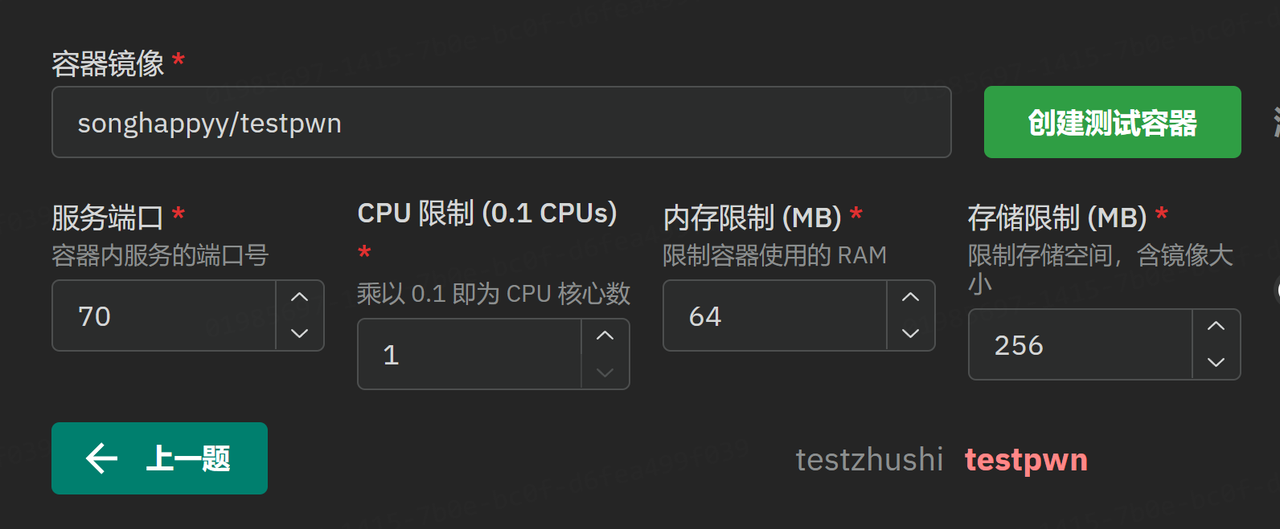Lower 存储限制 using the down chevron

[x=1216, y=362]
